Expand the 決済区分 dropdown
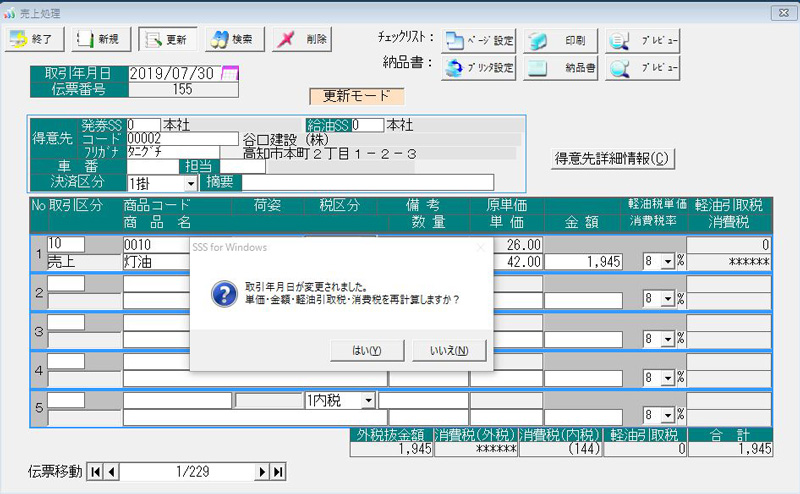 point(190,183)
